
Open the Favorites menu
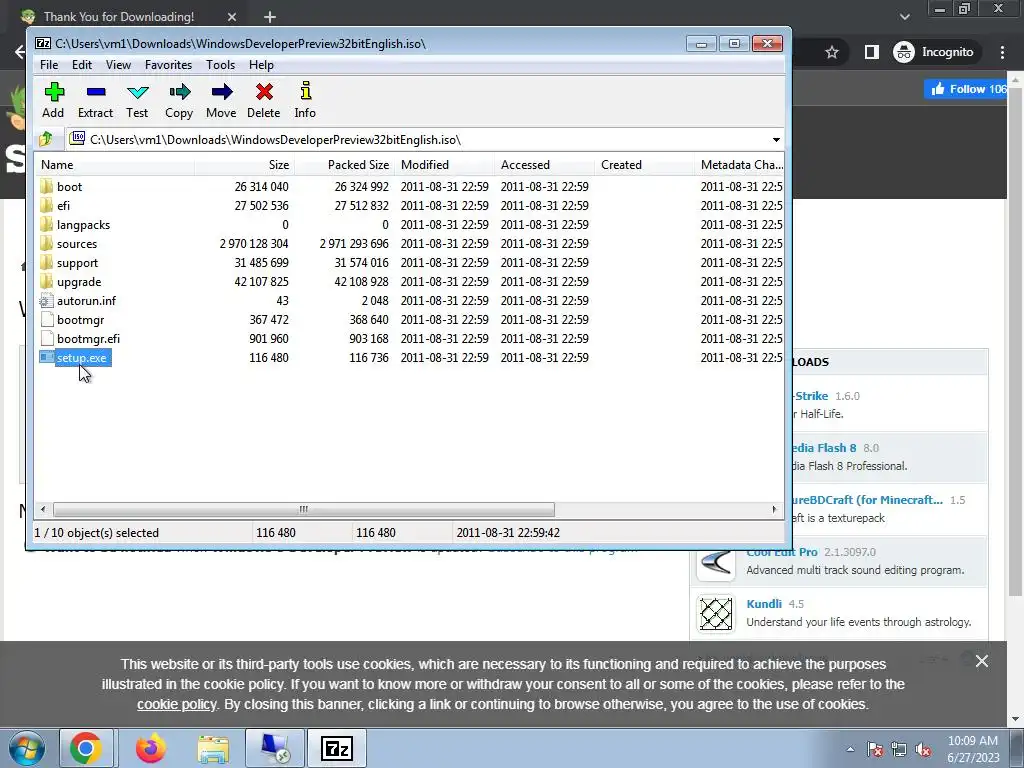[x=168, y=65]
